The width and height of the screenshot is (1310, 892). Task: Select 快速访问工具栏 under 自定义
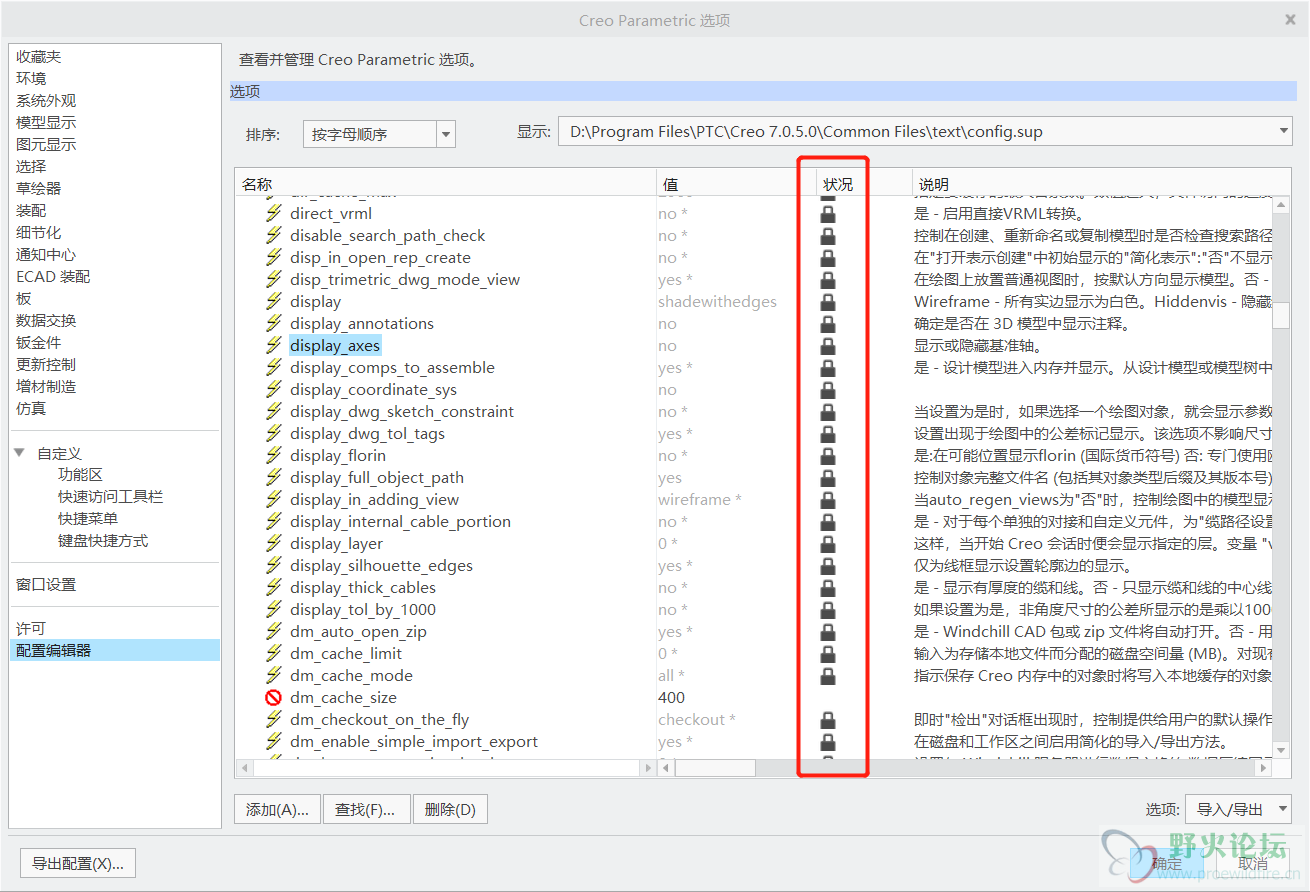(110, 496)
